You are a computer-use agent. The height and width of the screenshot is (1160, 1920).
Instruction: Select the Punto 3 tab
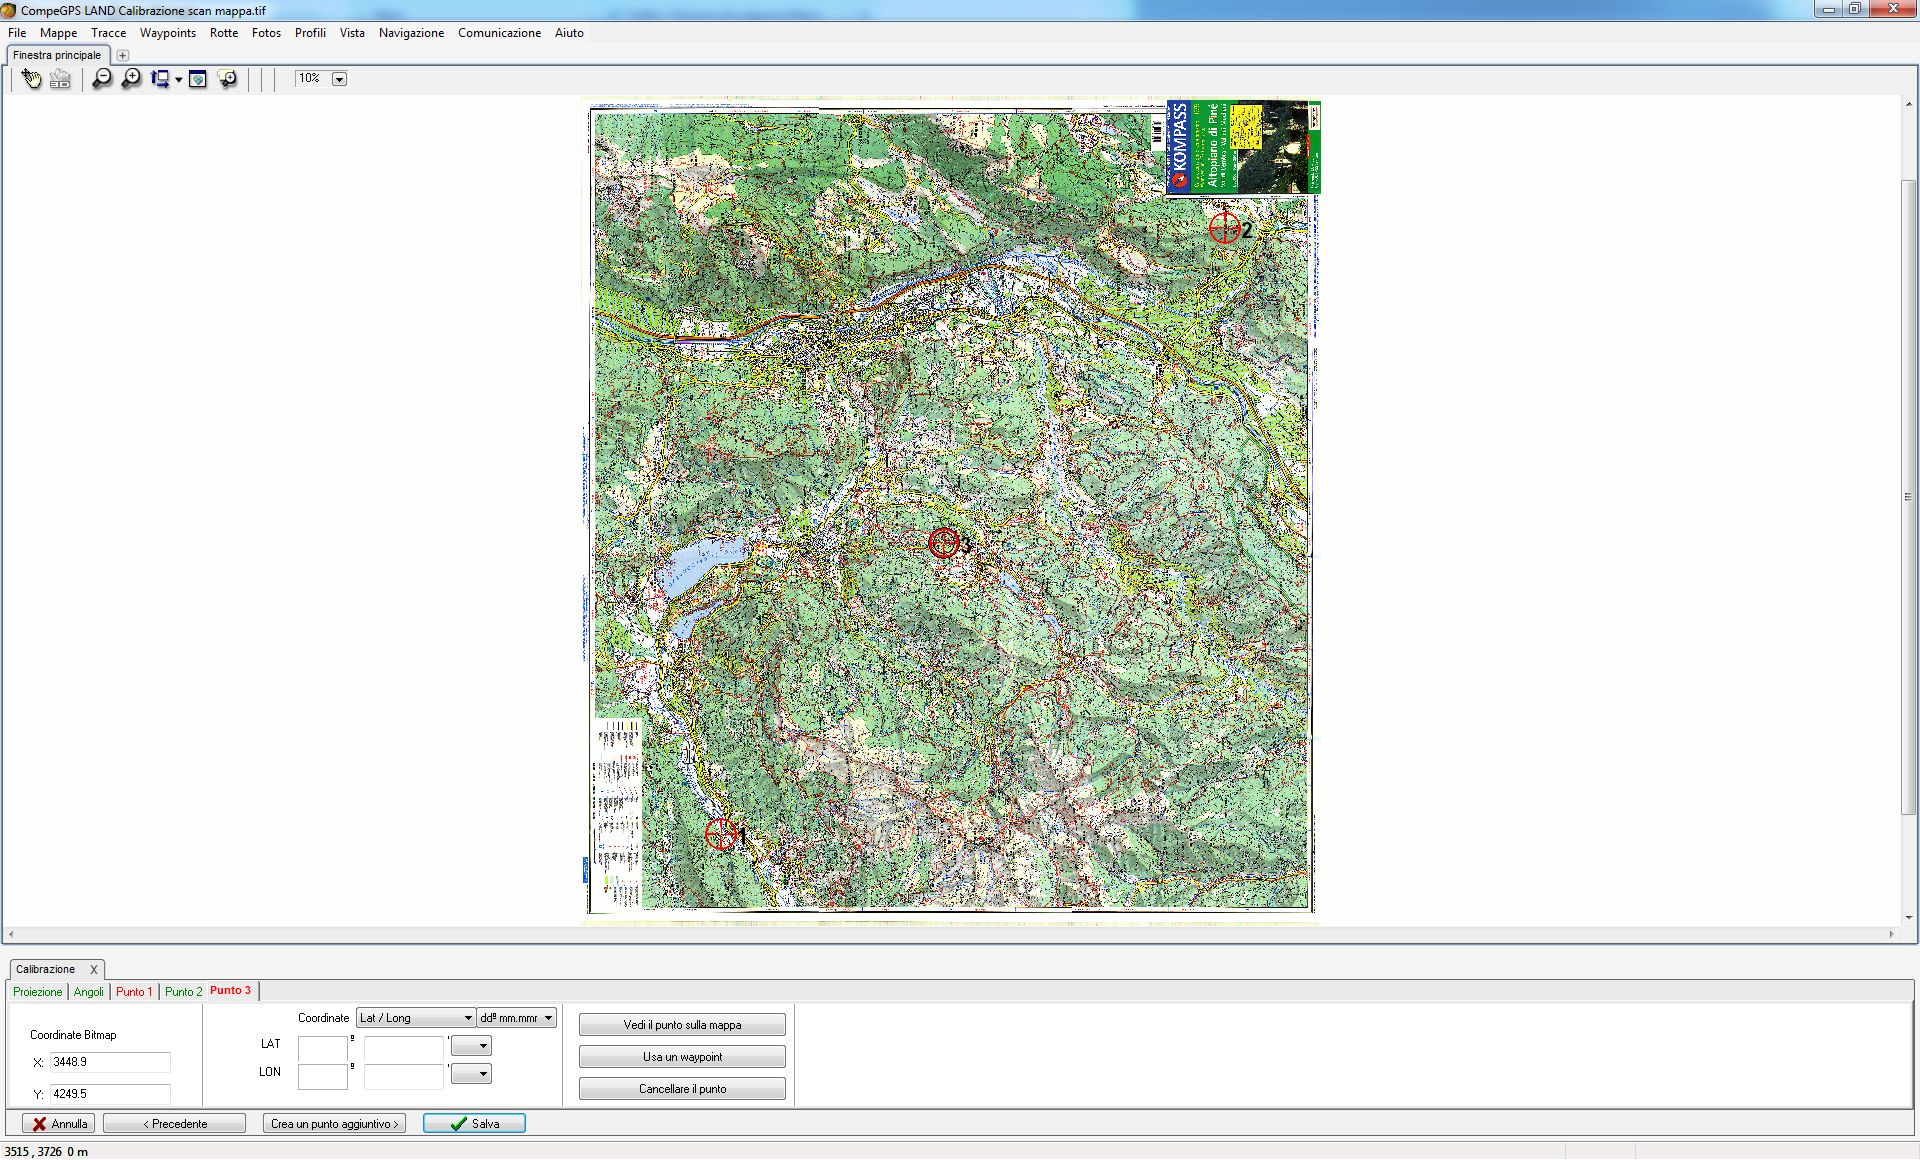(x=231, y=990)
